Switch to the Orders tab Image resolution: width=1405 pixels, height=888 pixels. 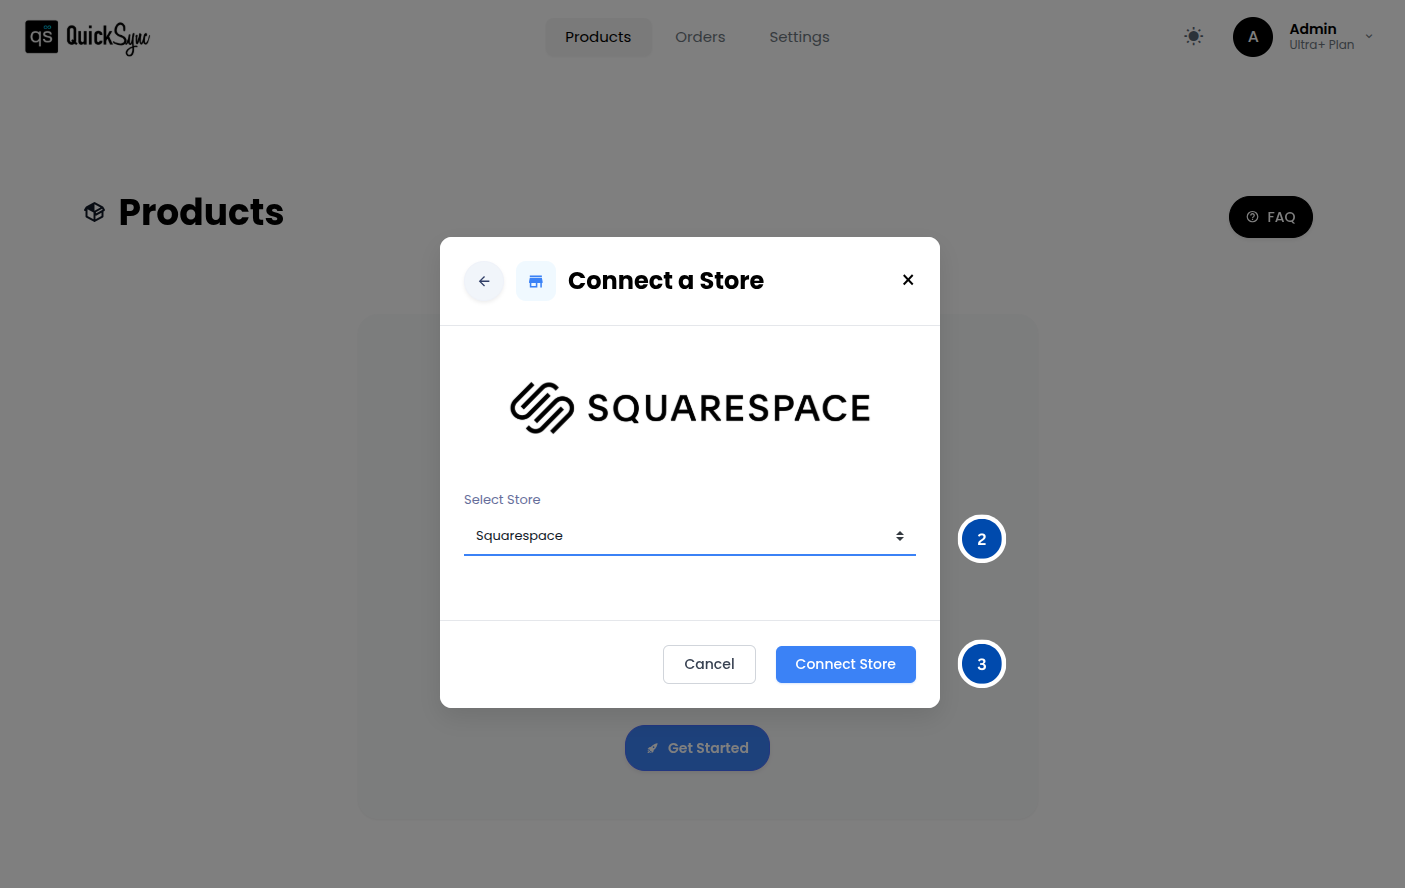(x=699, y=37)
